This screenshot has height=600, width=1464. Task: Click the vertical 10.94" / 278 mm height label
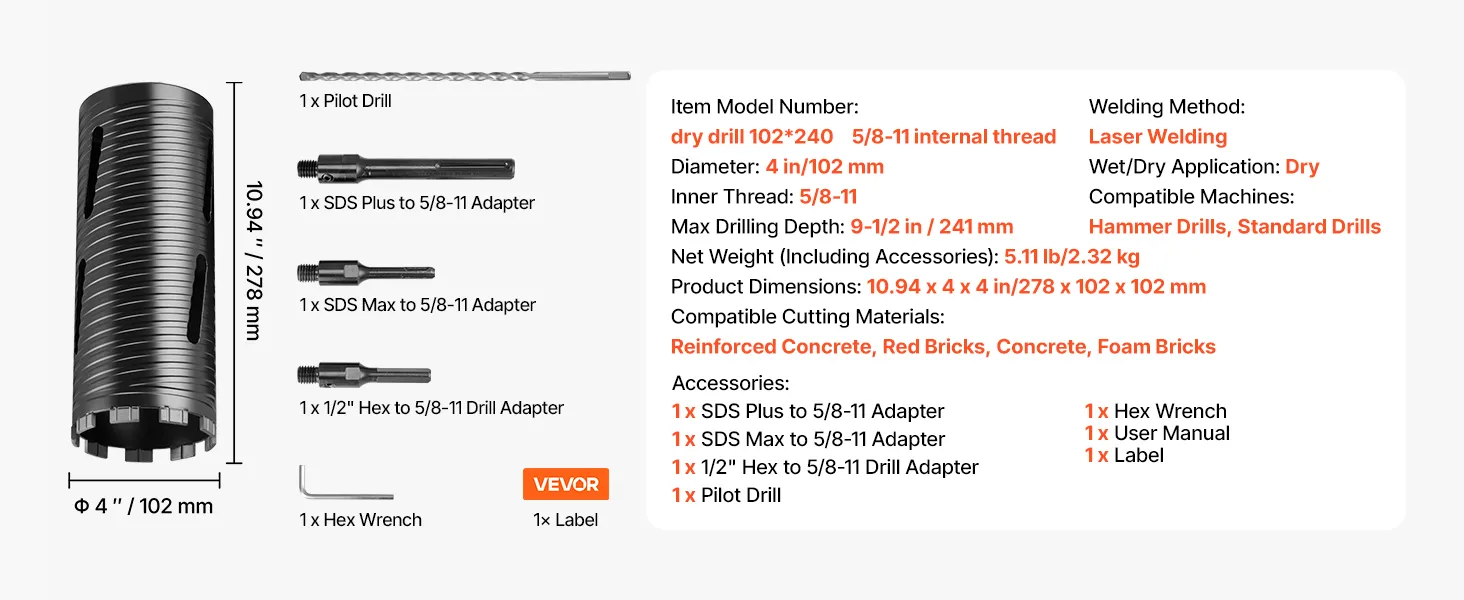point(254,260)
